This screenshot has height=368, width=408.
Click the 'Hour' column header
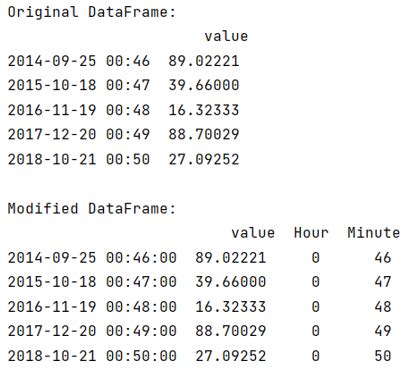(311, 233)
